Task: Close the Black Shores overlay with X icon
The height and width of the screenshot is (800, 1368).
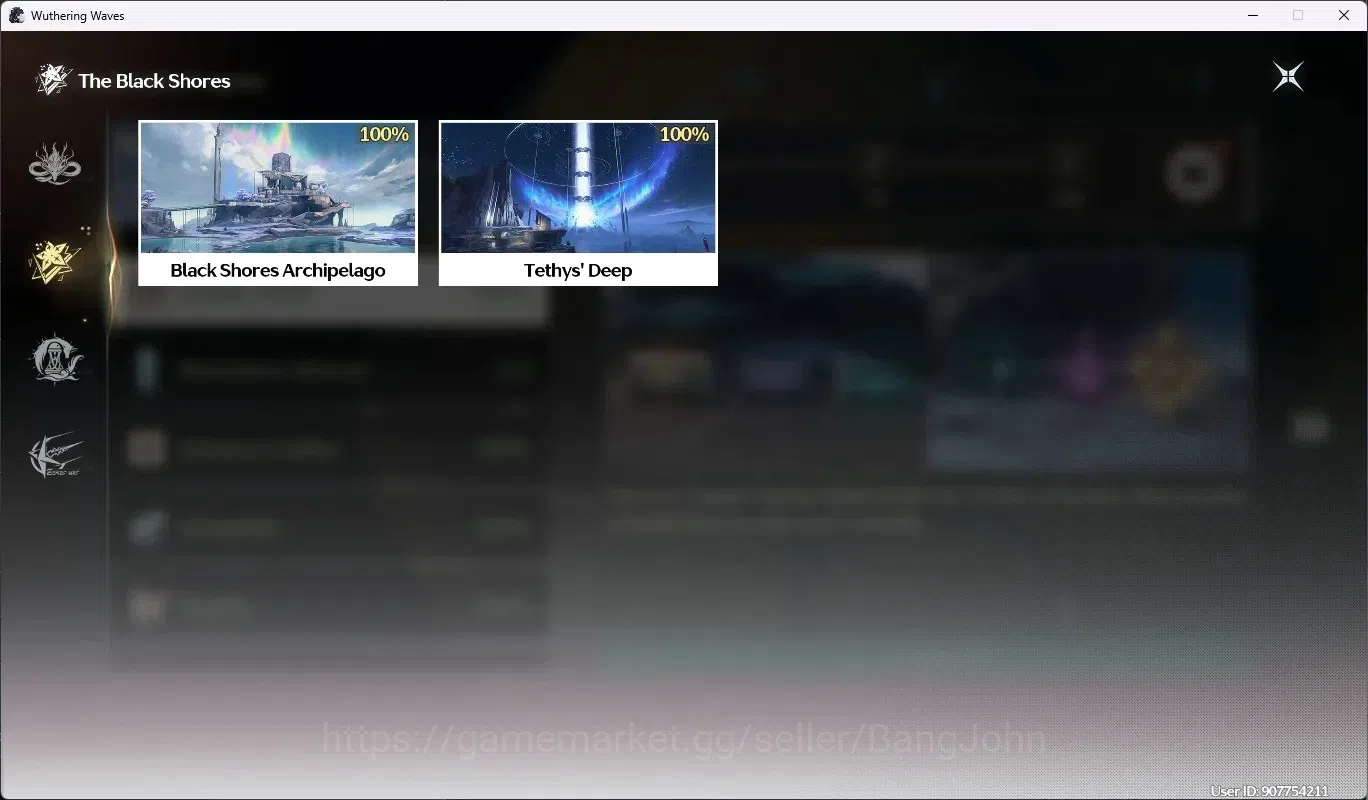Action: tap(1288, 77)
